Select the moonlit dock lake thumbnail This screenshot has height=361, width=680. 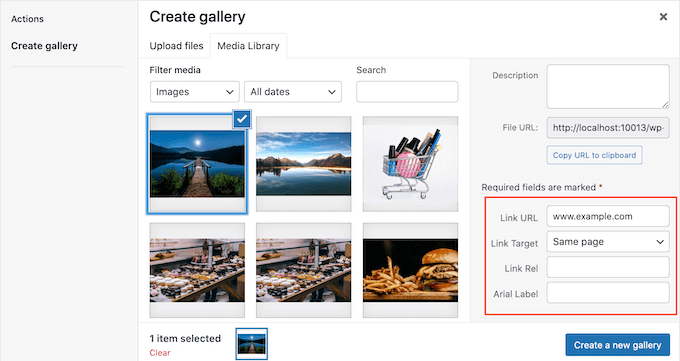[x=197, y=164]
